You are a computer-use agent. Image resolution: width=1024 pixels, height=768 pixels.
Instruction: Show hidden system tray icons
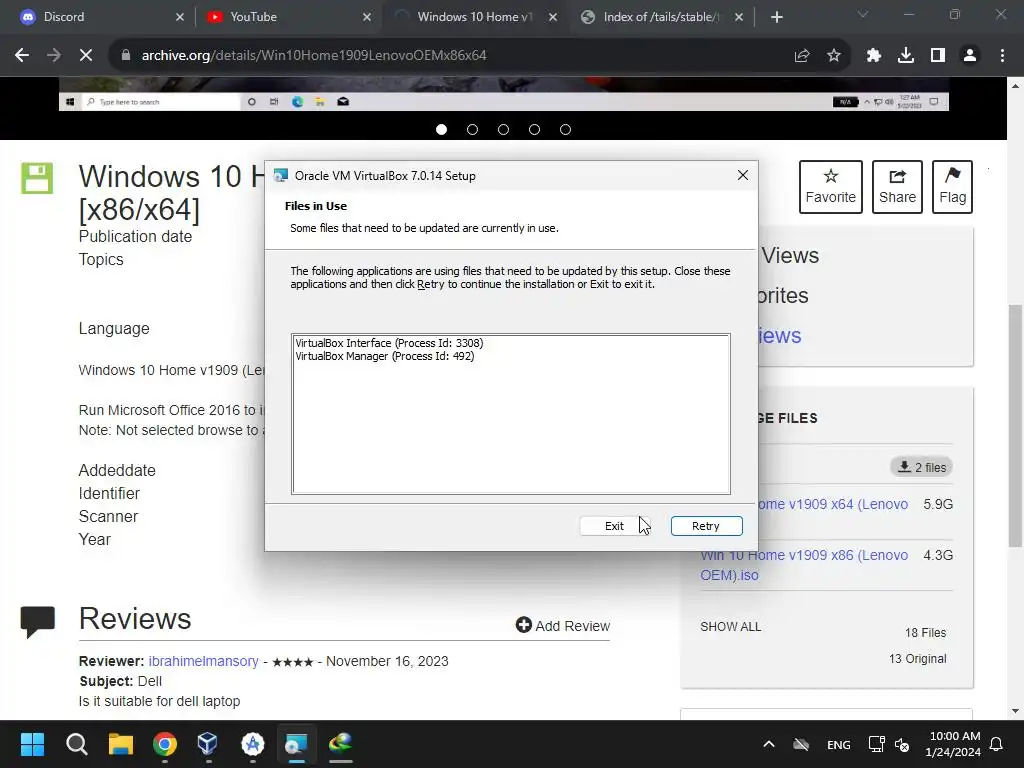tap(769, 744)
